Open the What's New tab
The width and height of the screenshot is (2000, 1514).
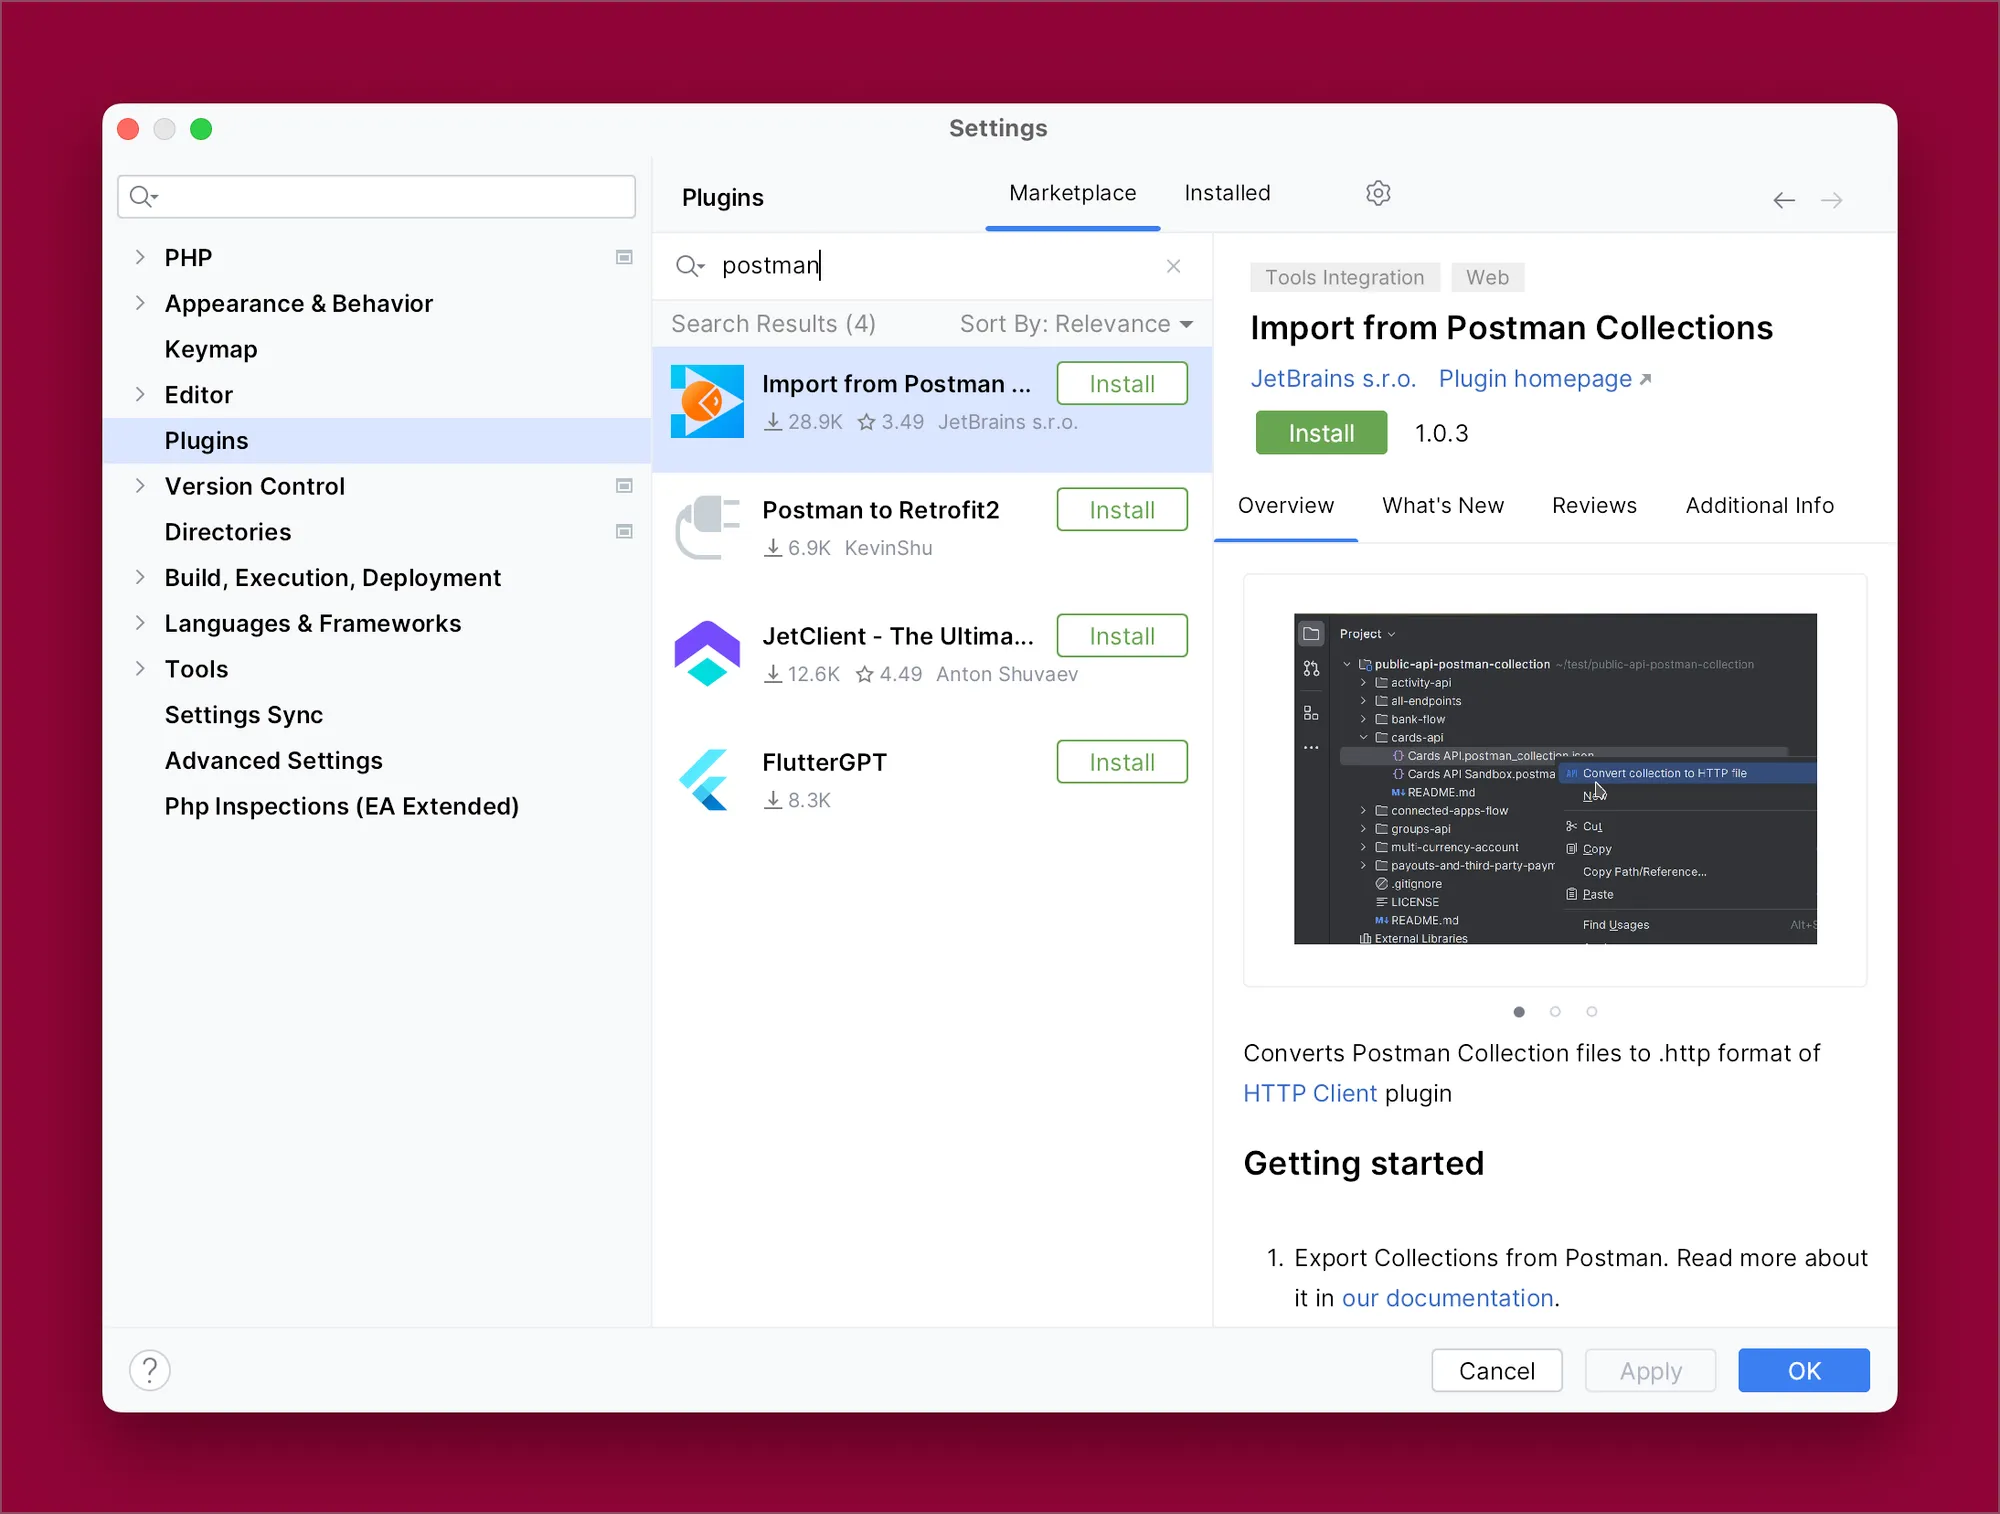click(1443, 506)
